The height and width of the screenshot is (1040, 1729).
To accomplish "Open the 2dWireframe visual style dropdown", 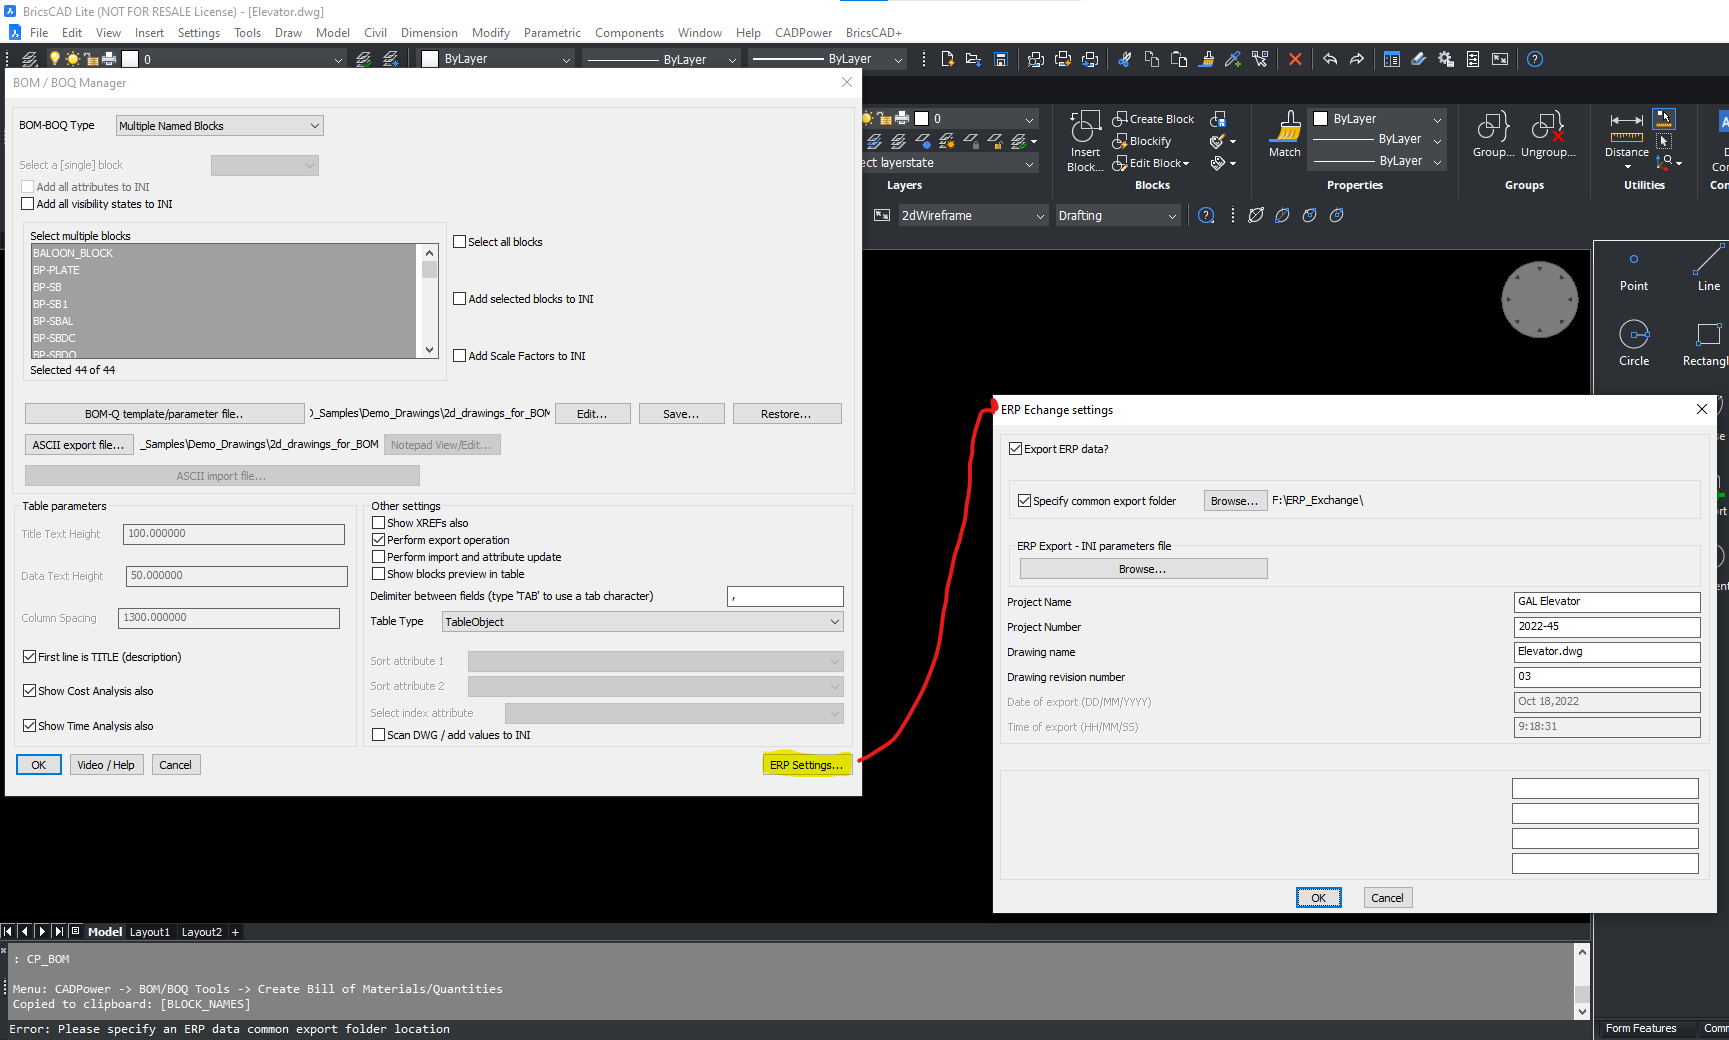I will (x=972, y=216).
